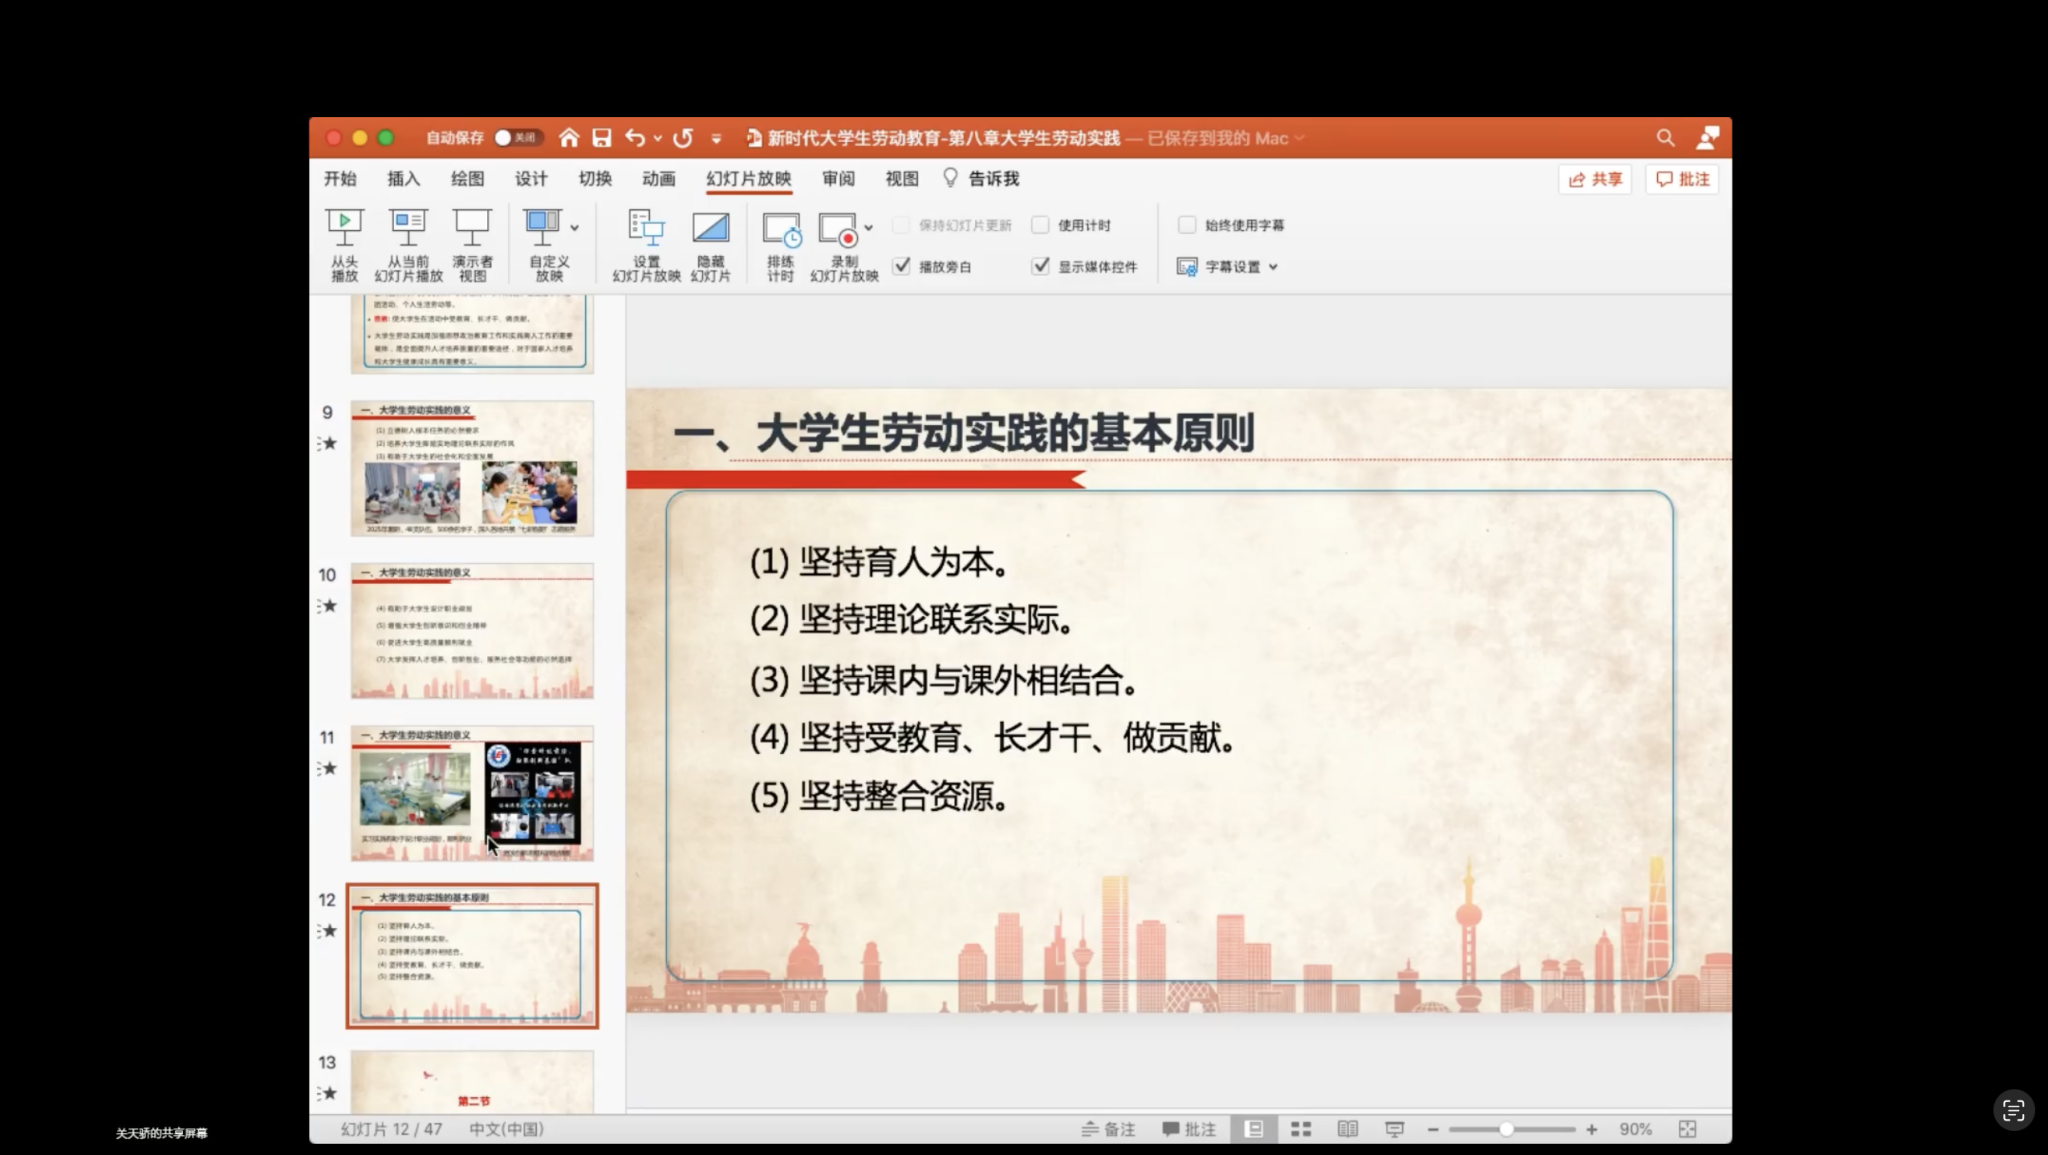Open the Animations ribbon tab
Screen dimensions: 2048x1155
click(658, 179)
